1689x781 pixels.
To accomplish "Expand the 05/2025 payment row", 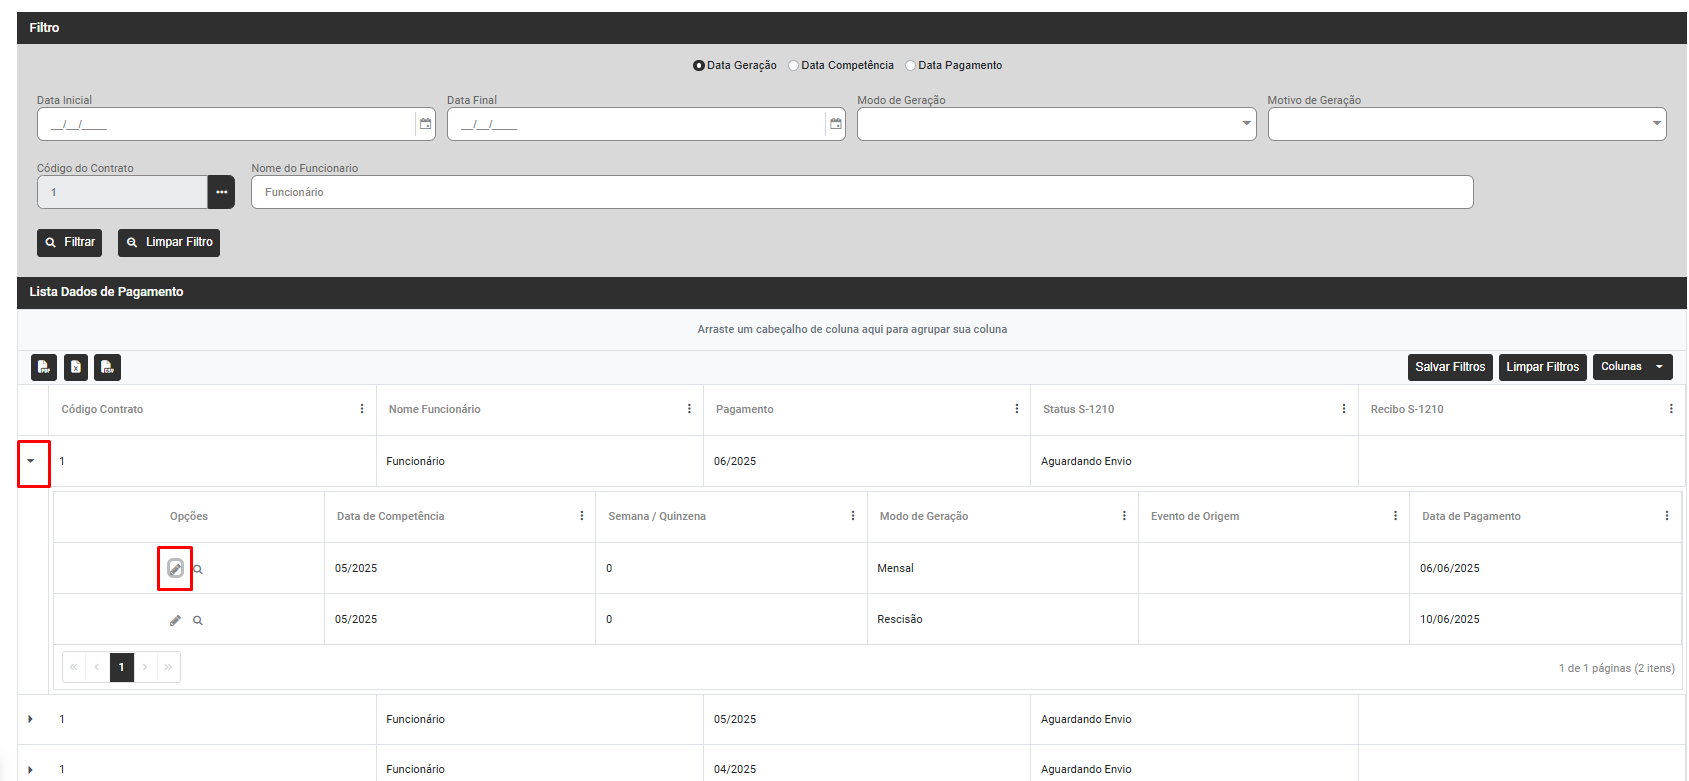I will coord(31,719).
